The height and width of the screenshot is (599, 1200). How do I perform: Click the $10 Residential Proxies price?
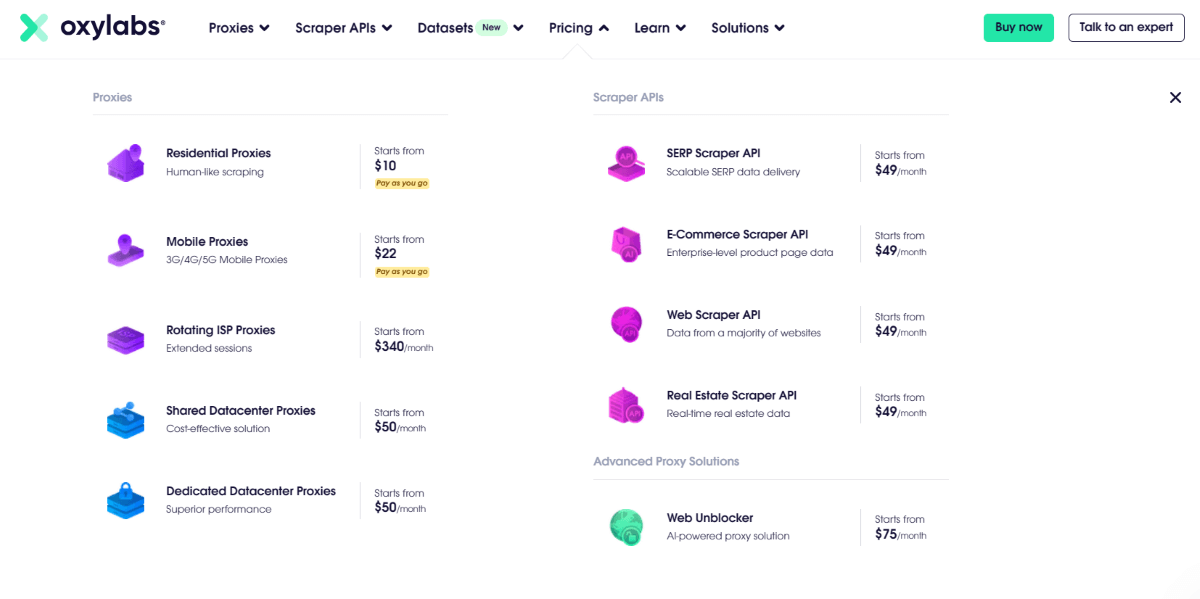[385, 166]
